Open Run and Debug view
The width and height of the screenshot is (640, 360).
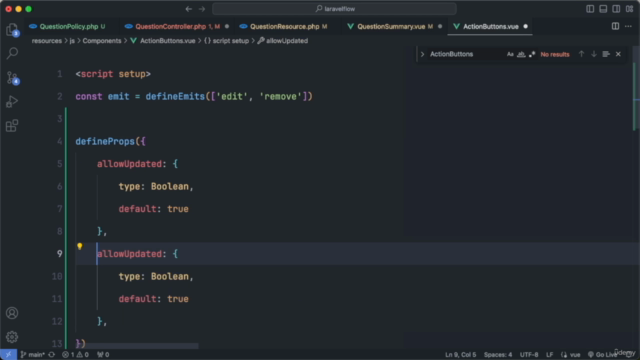(x=12, y=101)
